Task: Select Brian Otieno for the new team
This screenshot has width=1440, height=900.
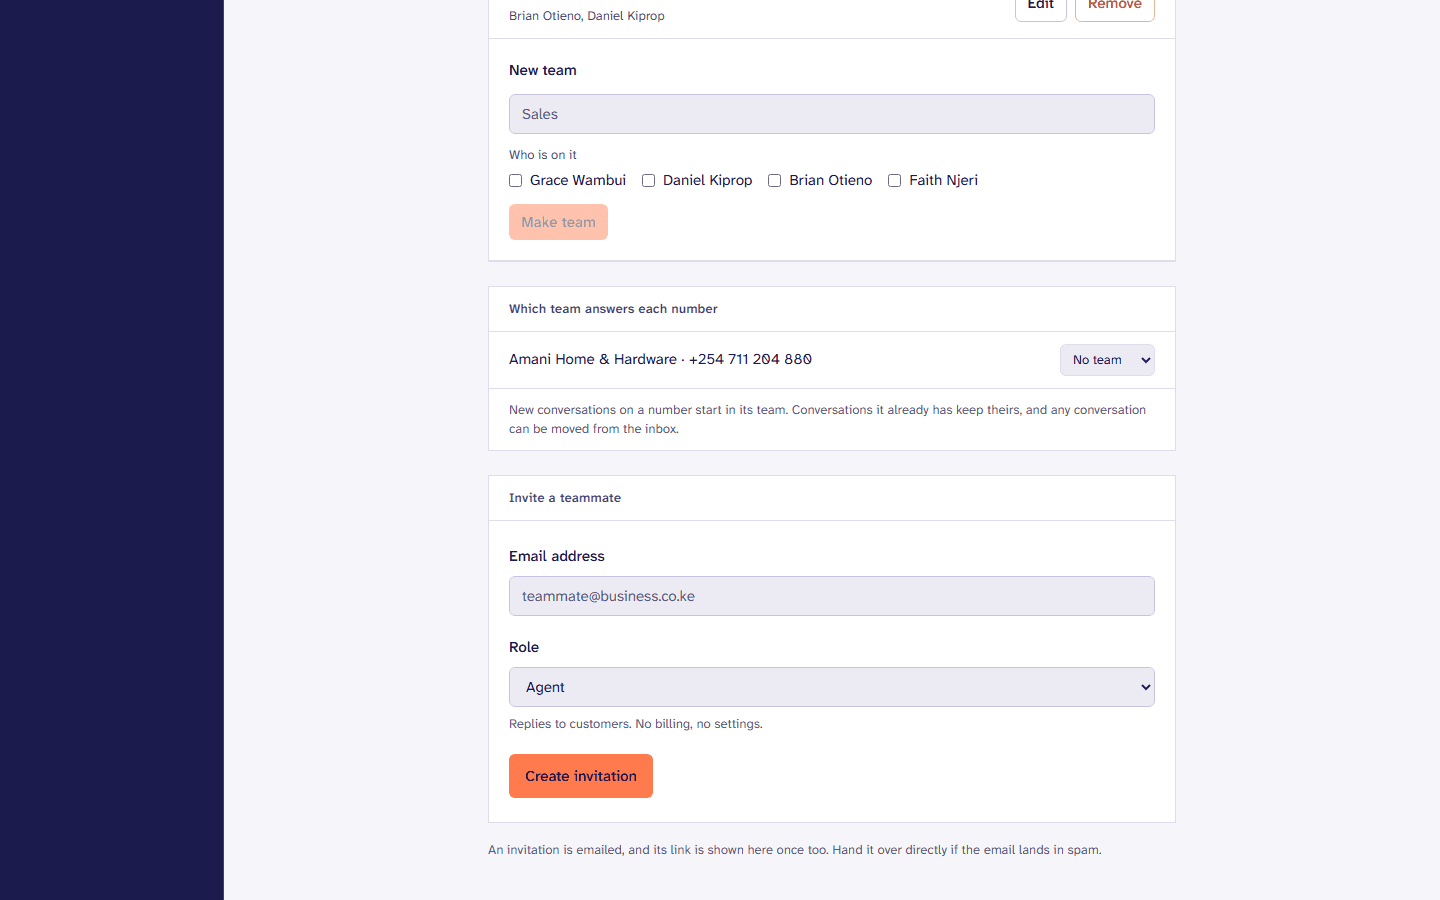Action: point(774,181)
